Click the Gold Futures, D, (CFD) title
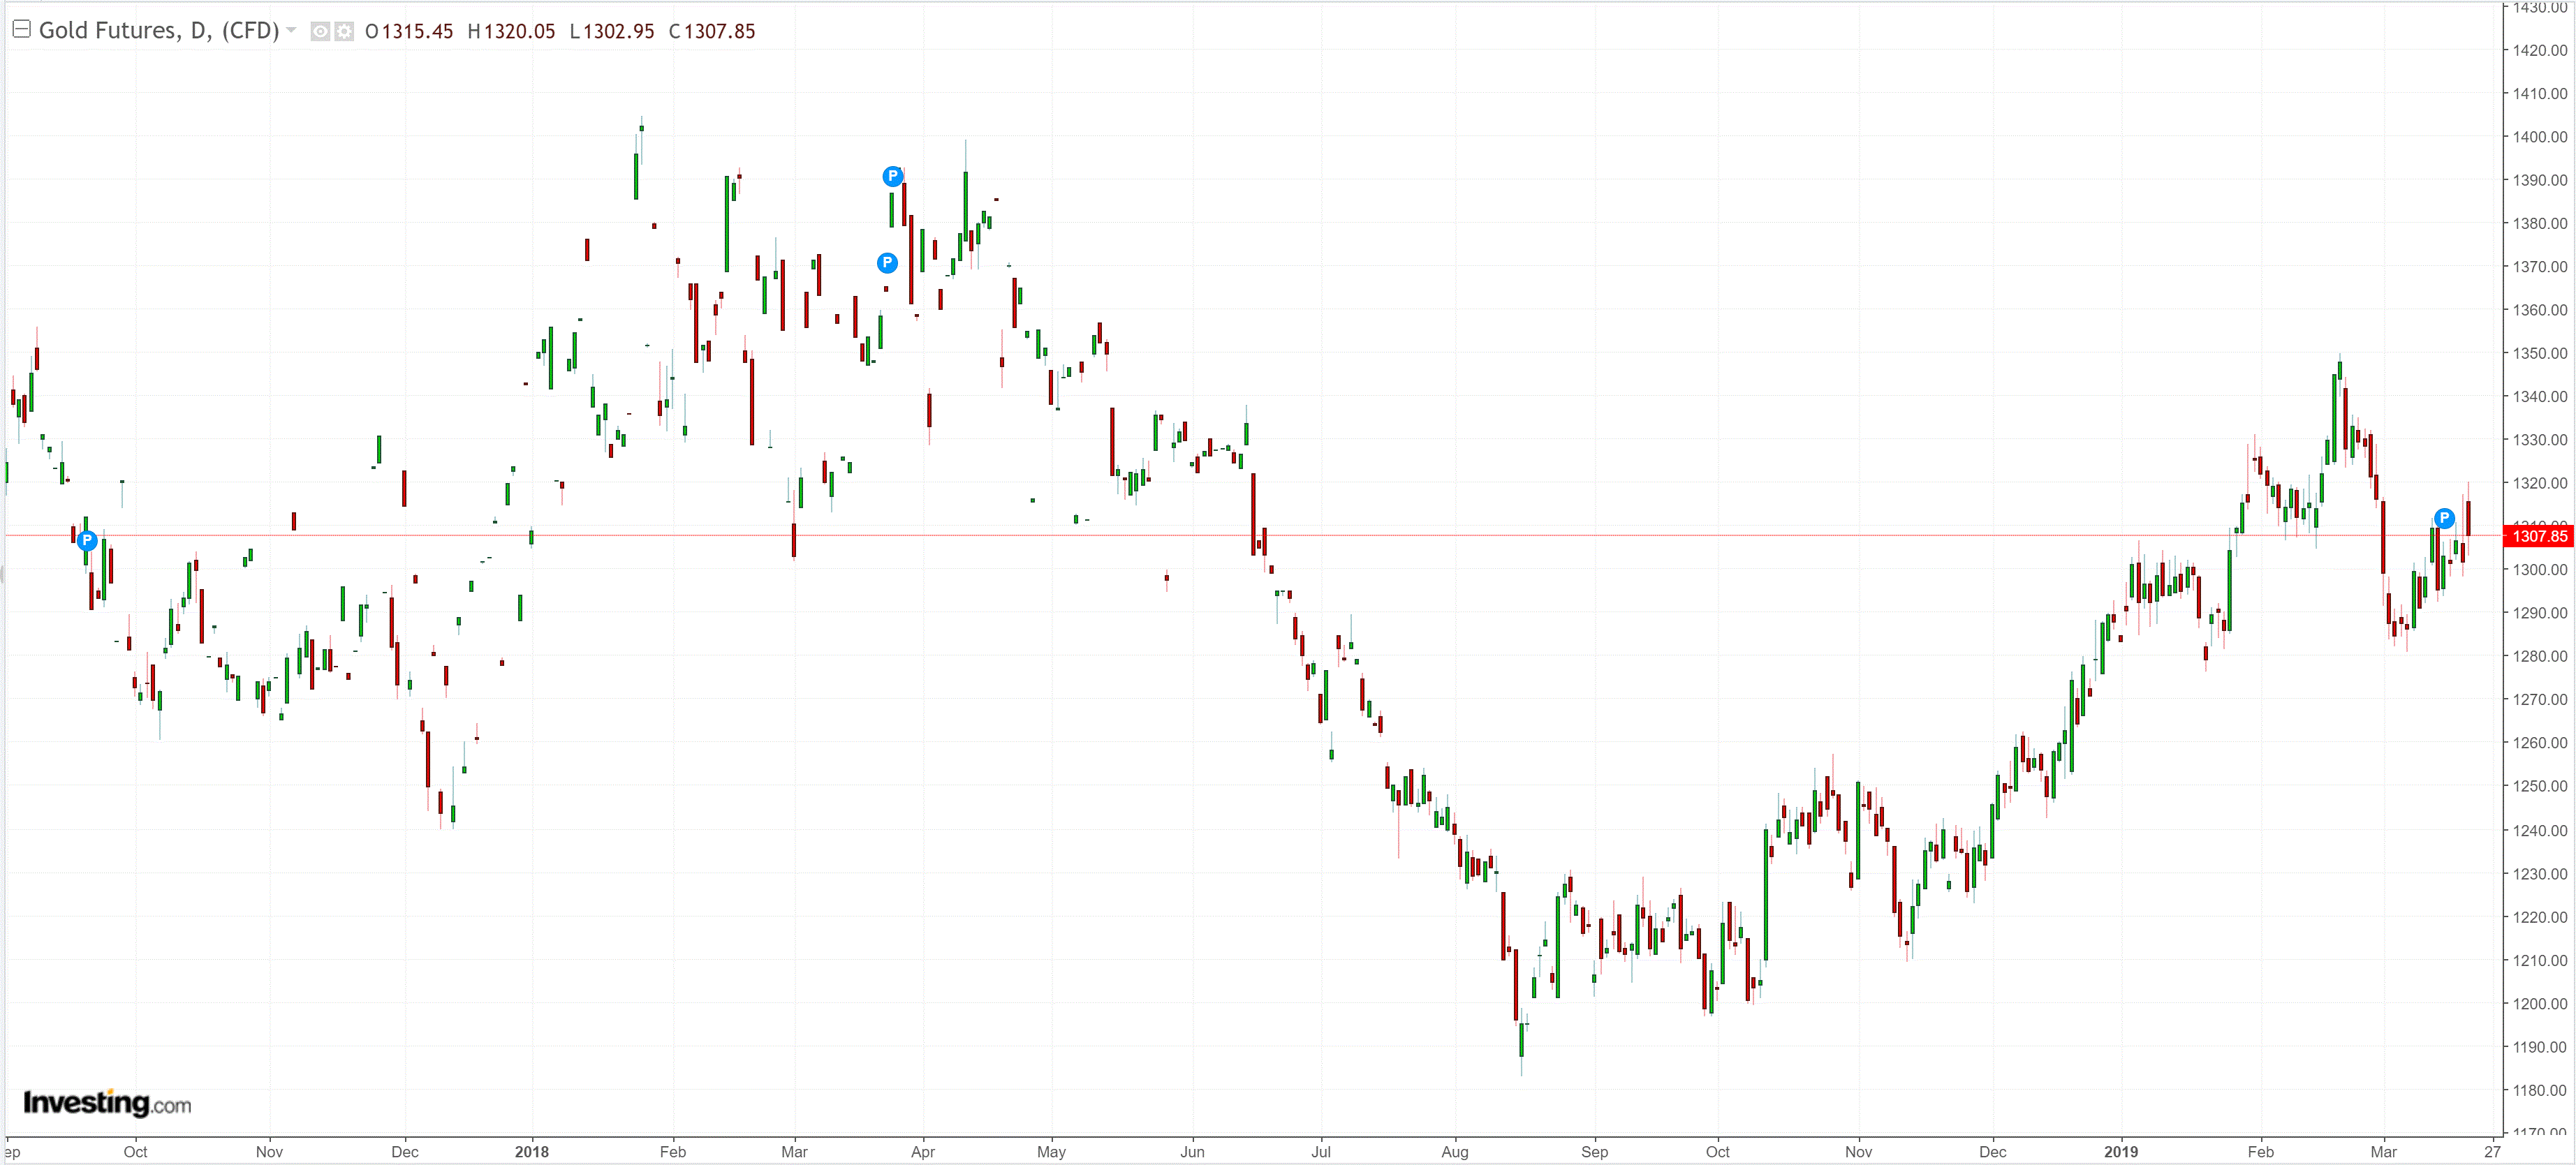This screenshot has width=2576, height=1165. coord(158,30)
